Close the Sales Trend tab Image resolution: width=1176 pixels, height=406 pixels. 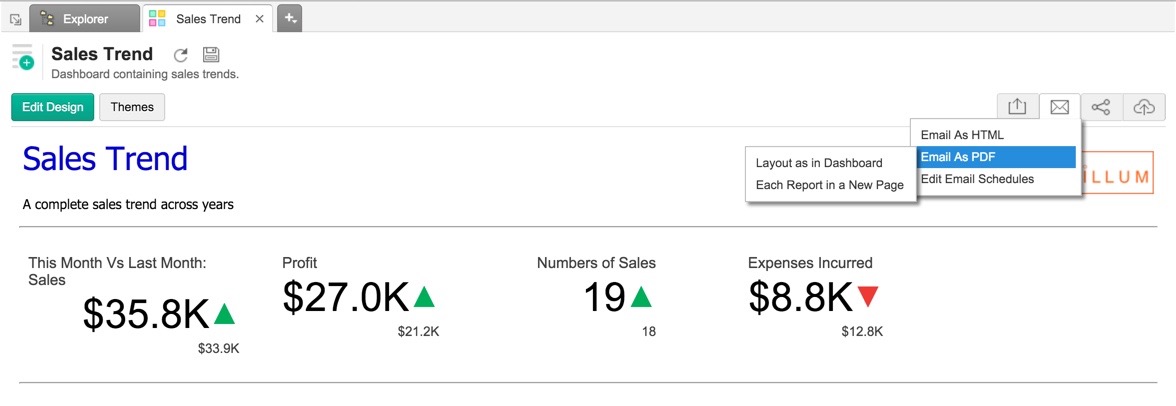[x=260, y=19]
